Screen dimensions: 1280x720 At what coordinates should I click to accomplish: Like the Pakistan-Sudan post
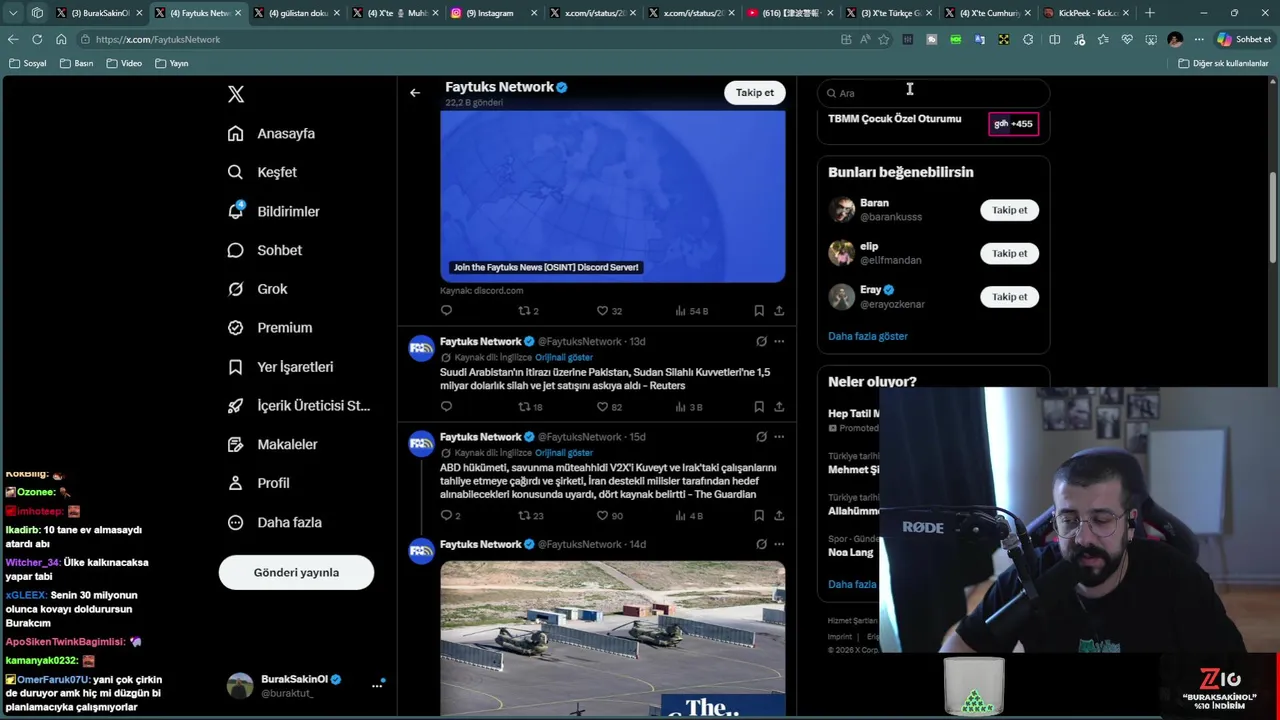[x=609, y=407]
